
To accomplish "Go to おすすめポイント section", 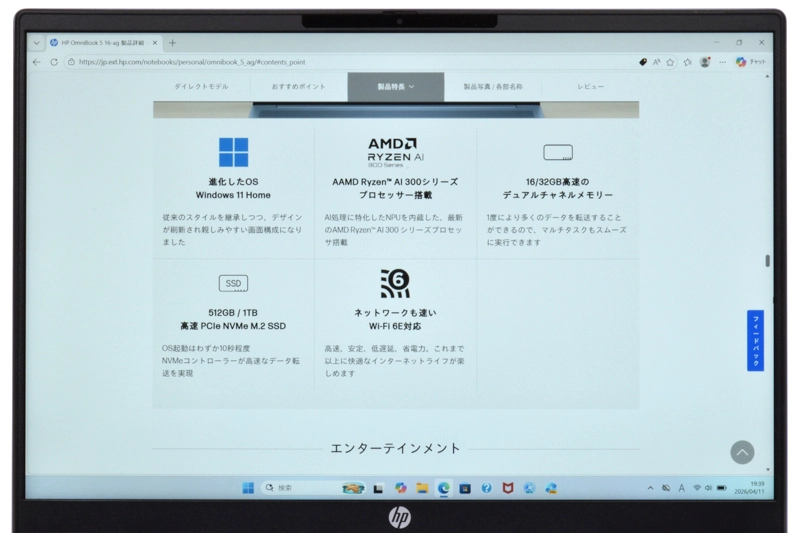I will coord(298,87).
